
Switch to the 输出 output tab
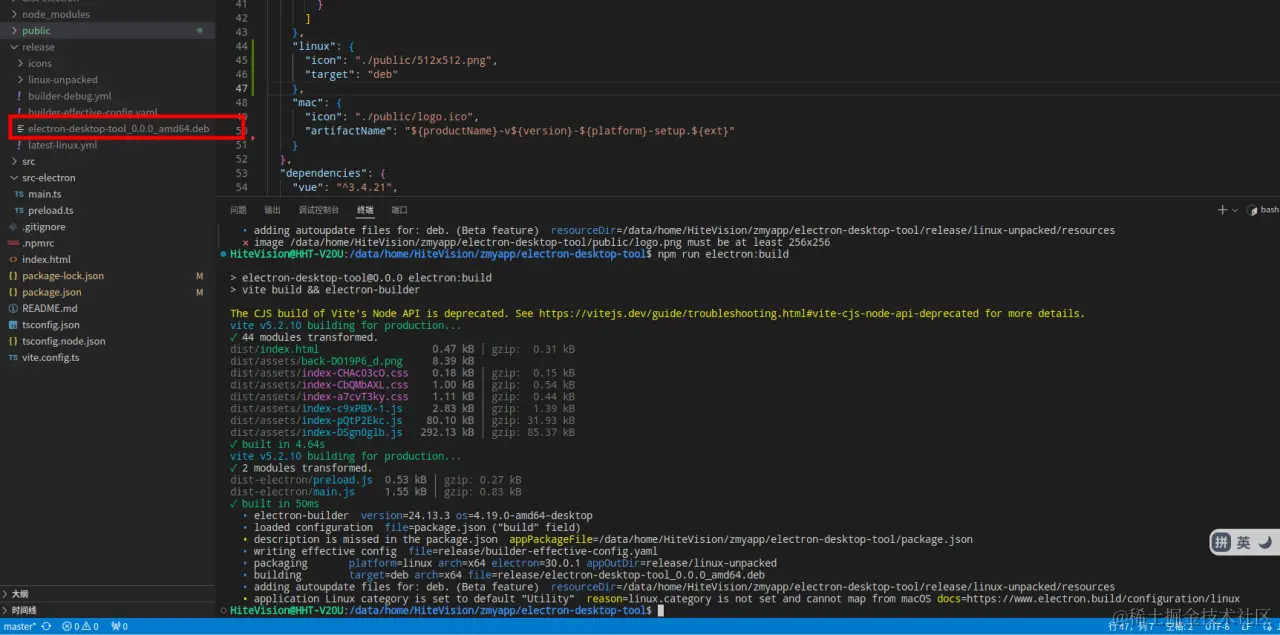pos(272,210)
